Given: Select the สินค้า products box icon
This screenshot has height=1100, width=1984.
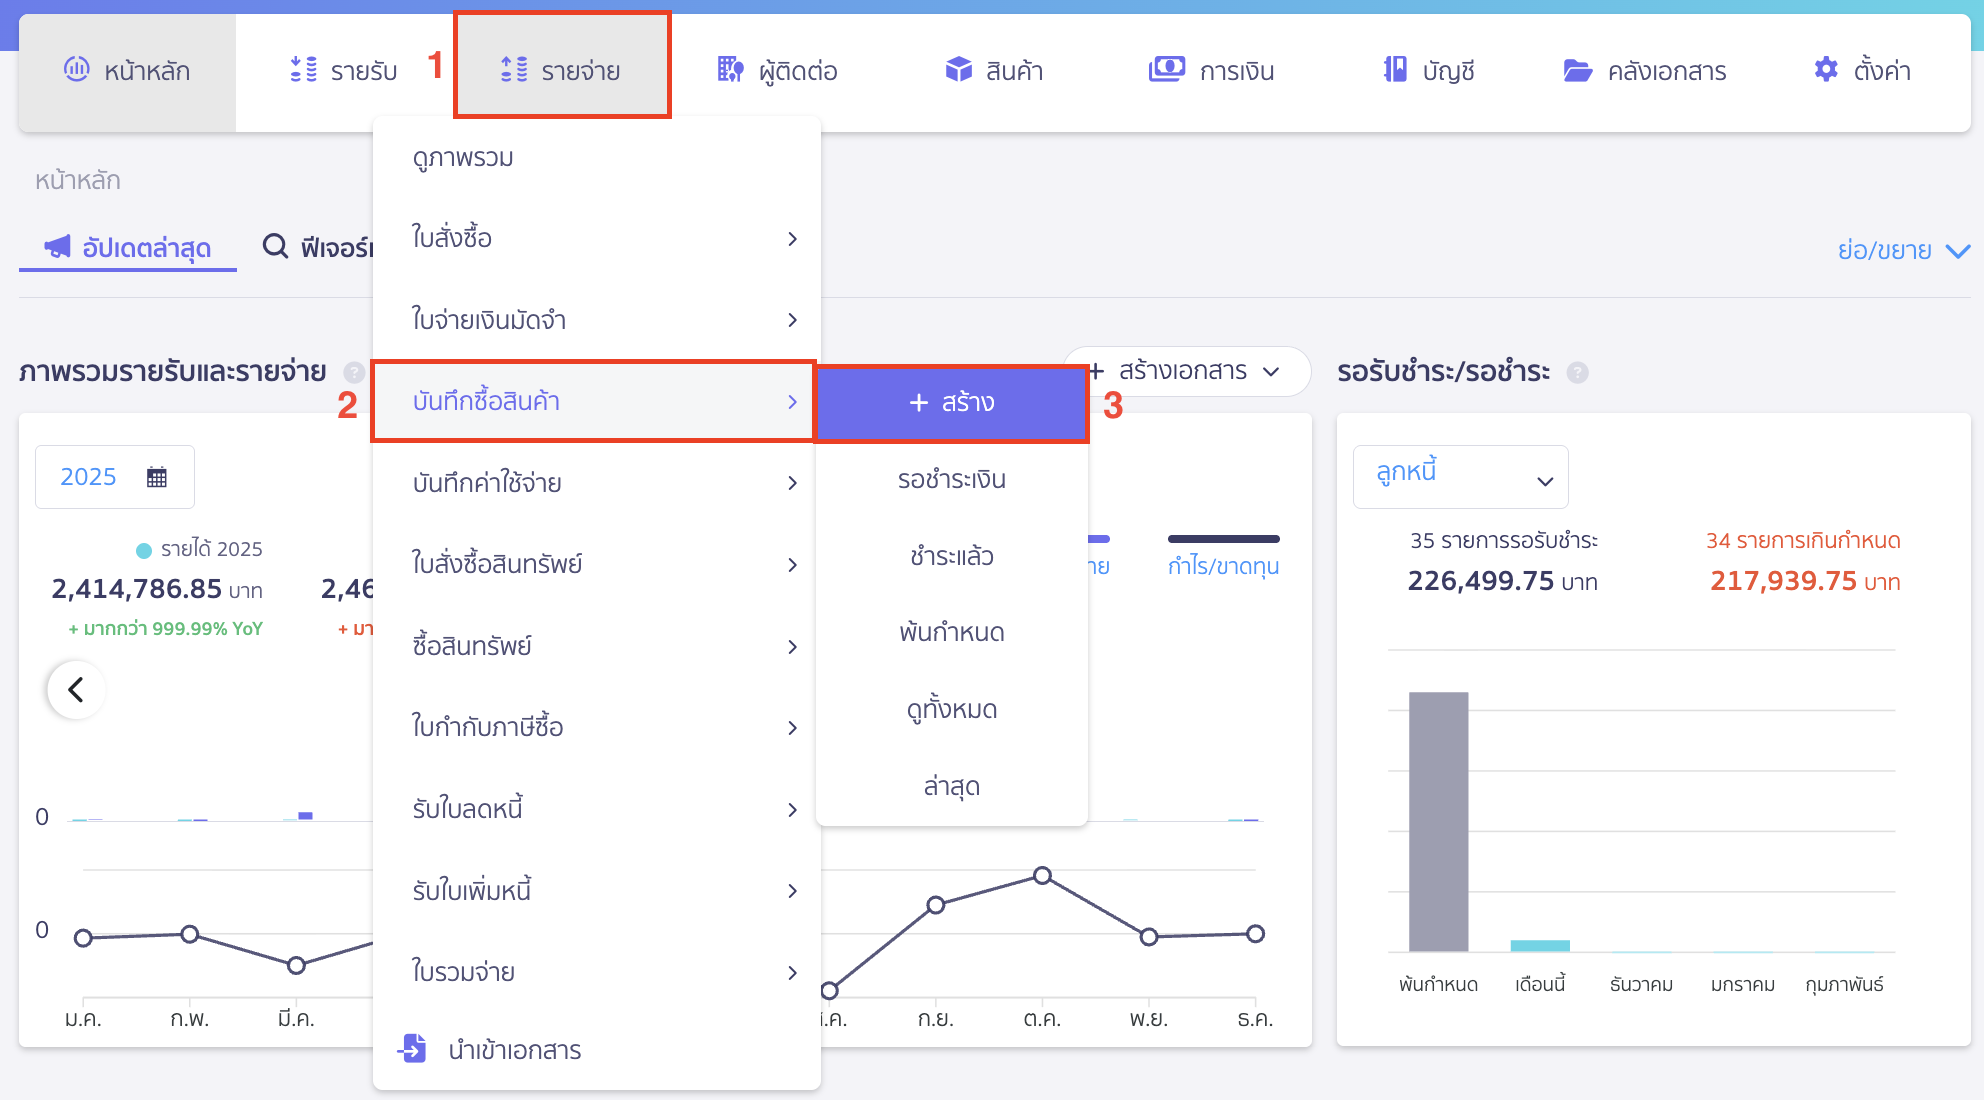Looking at the screenshot, I should click(958, 70).
